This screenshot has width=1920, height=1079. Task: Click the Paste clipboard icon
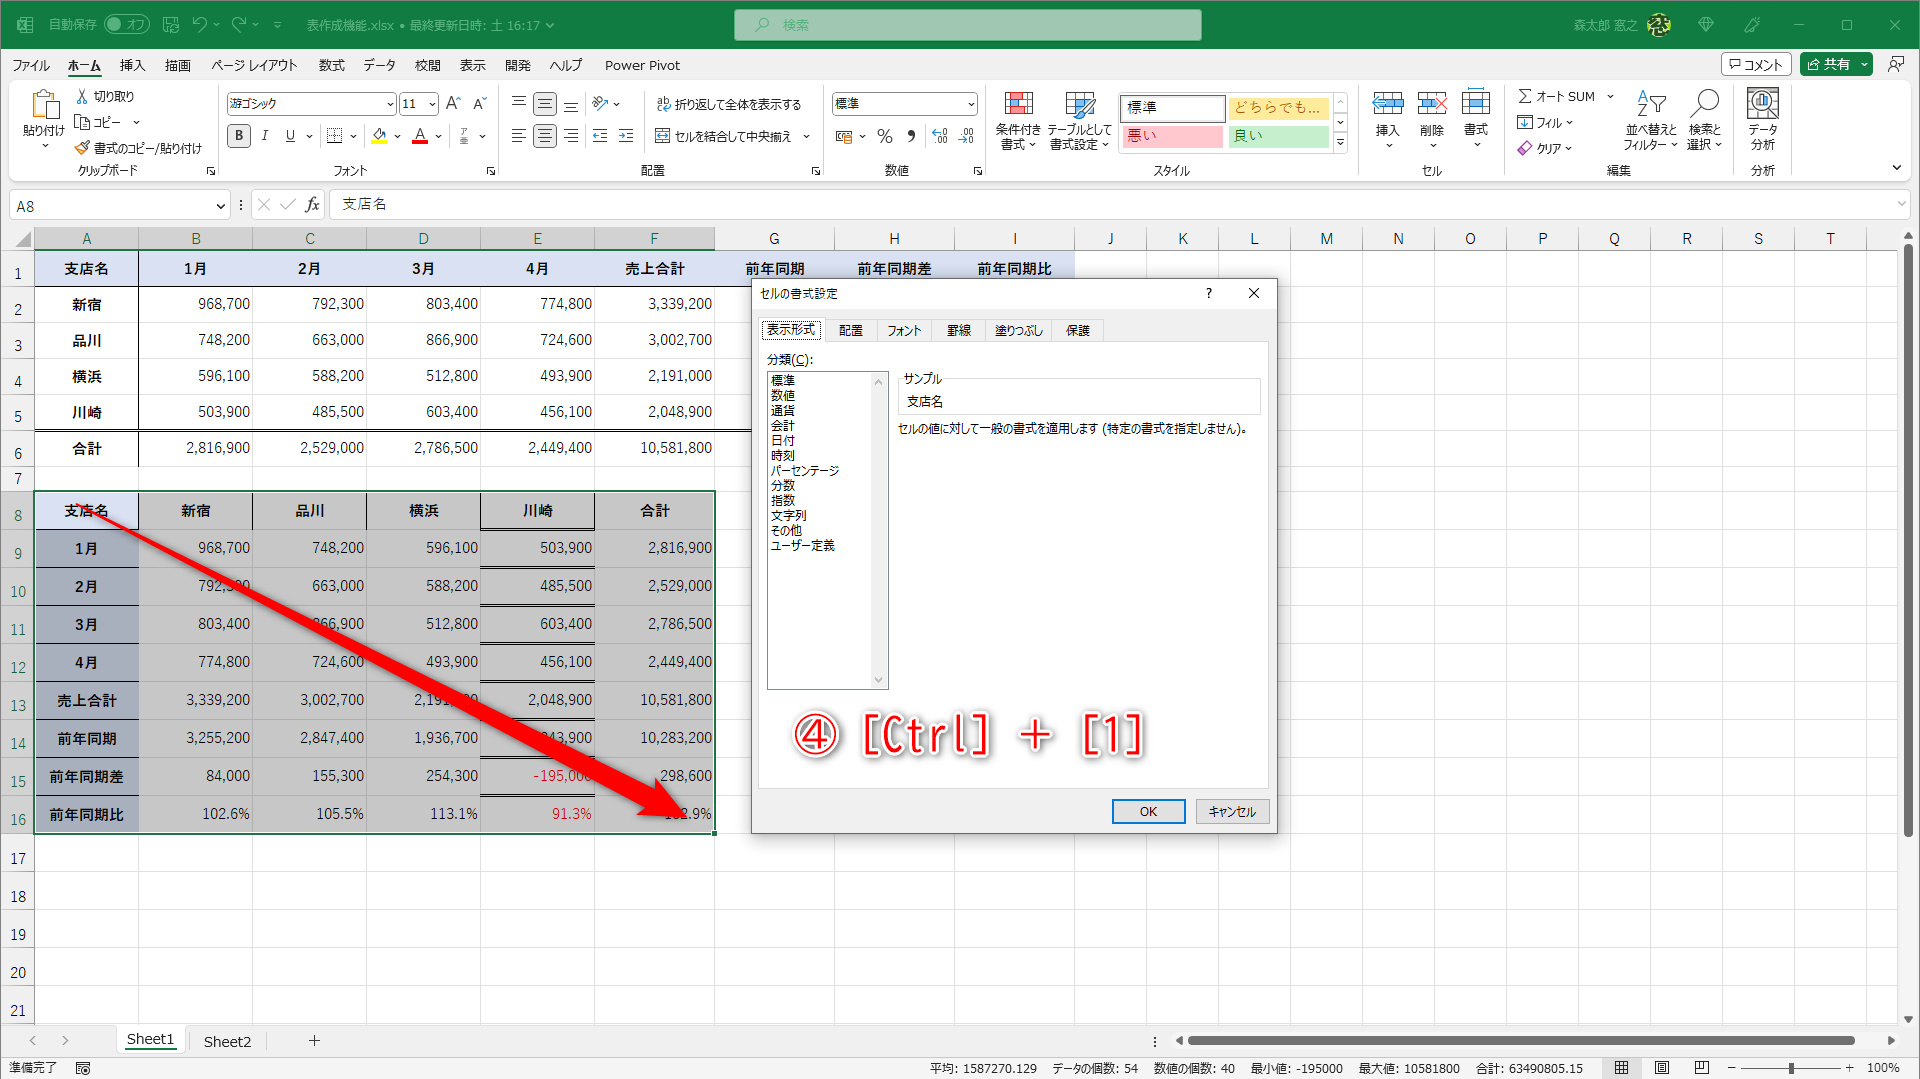point(44,105)
